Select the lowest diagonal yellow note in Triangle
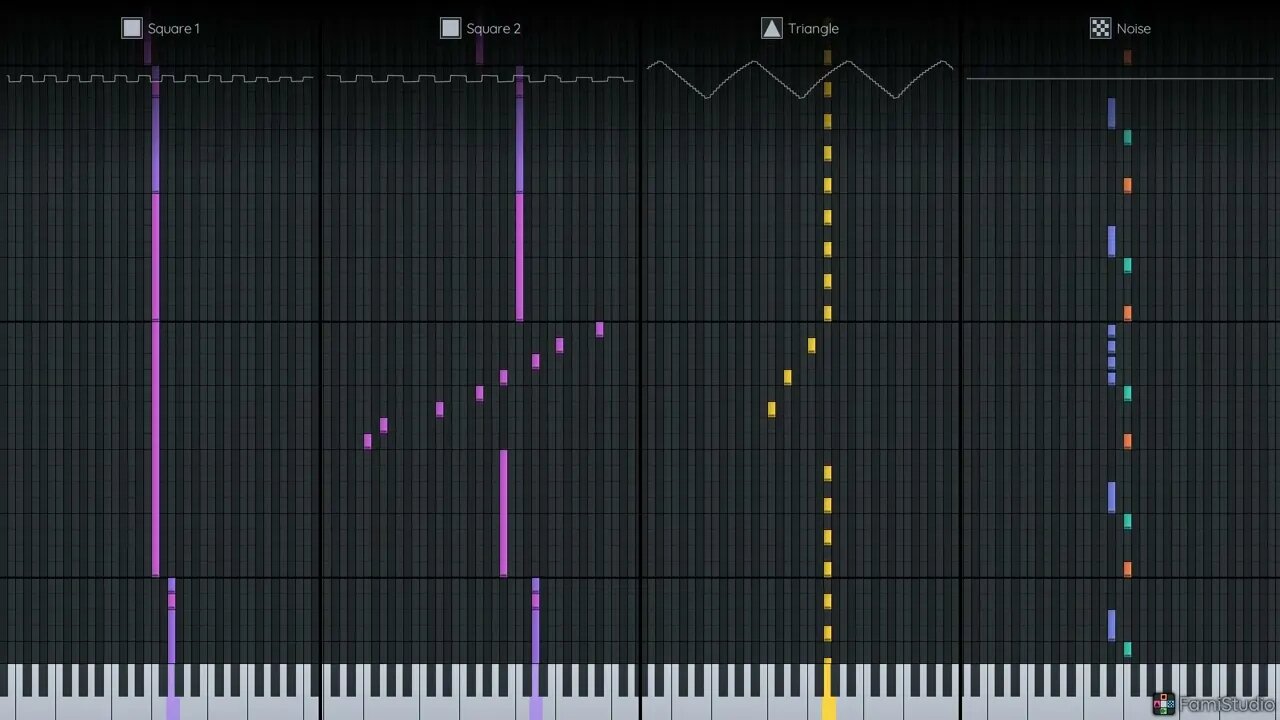 tap(771, 409)
